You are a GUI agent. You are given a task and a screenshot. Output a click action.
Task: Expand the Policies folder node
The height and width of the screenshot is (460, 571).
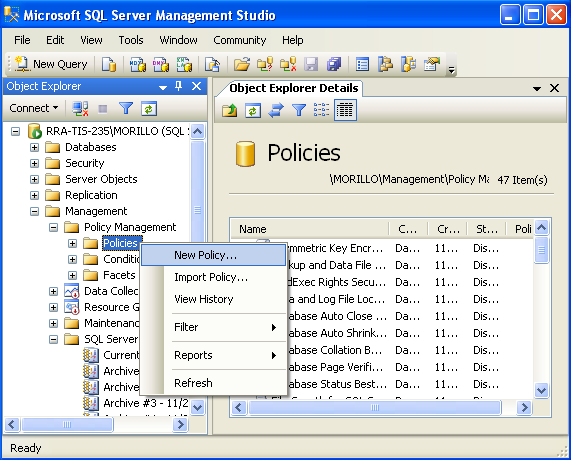click(72, 243)
